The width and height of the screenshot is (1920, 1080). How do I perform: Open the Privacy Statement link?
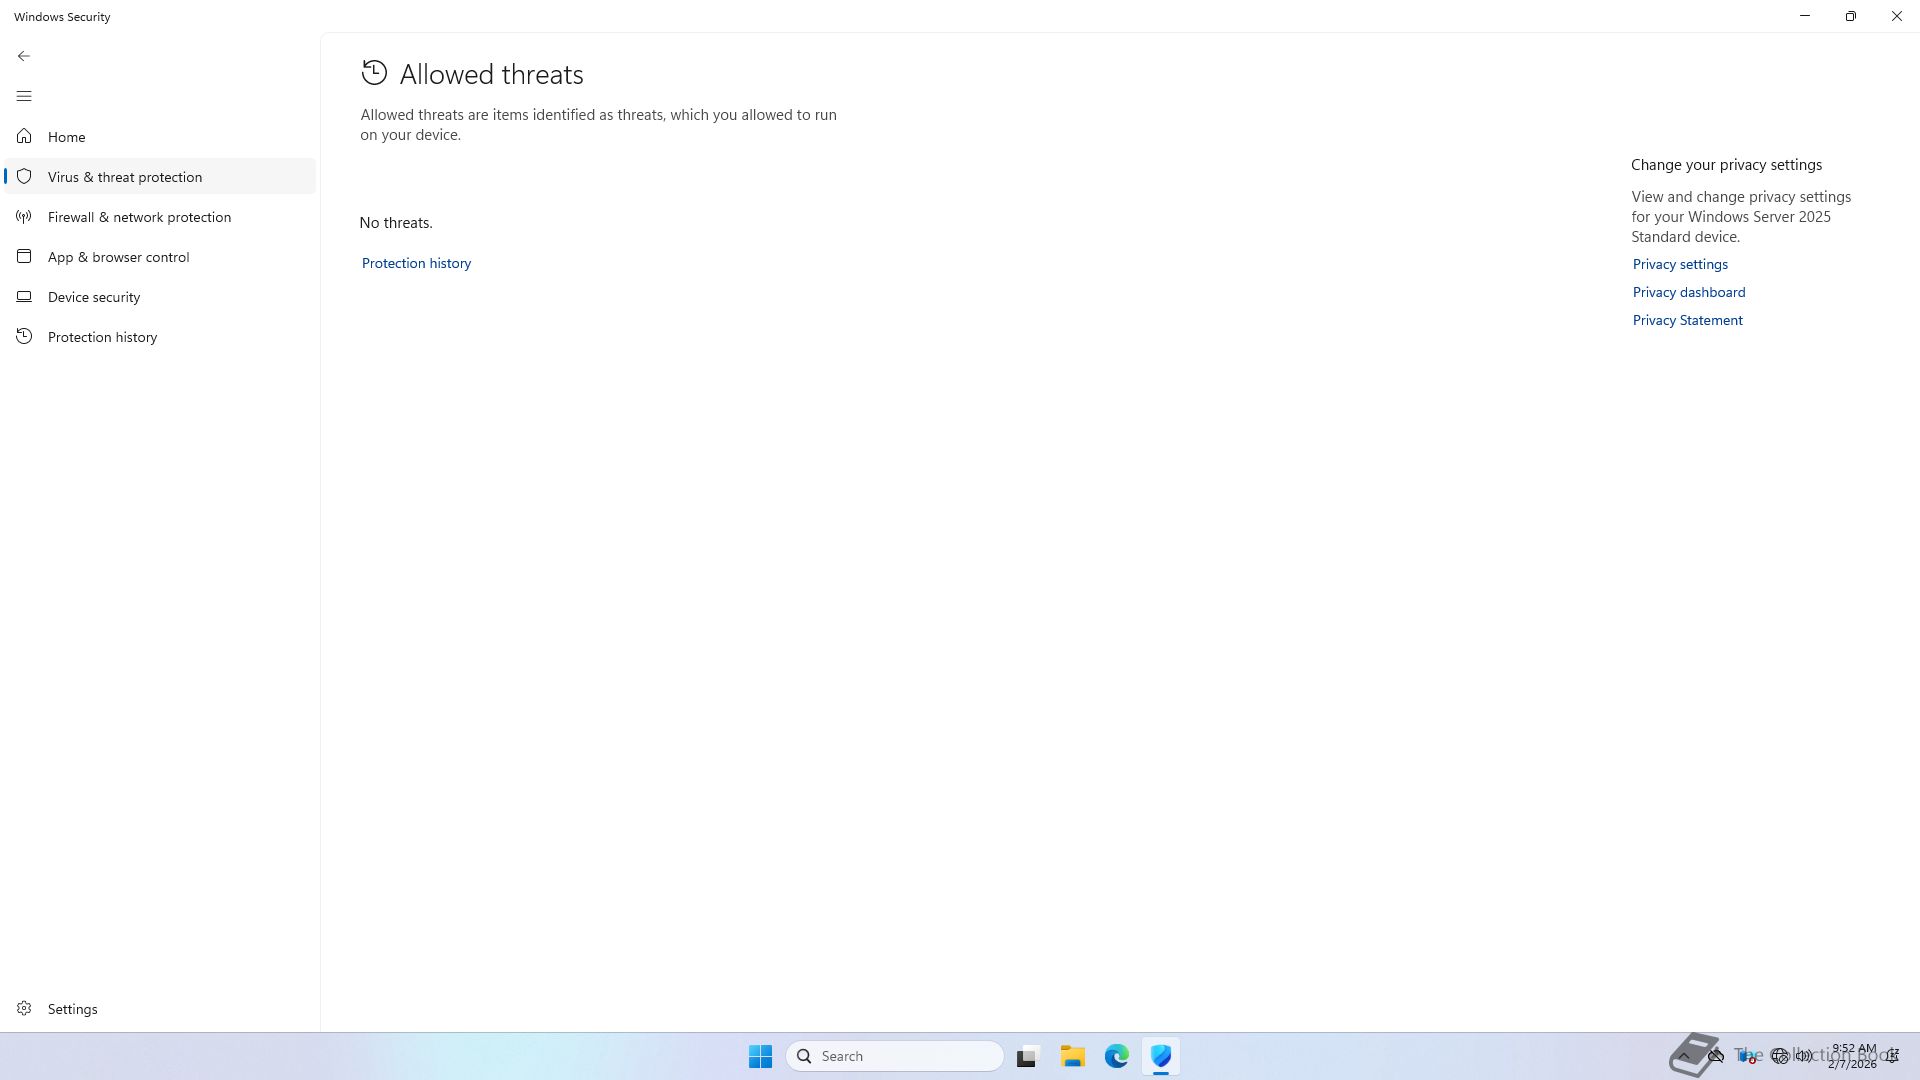1687,320
